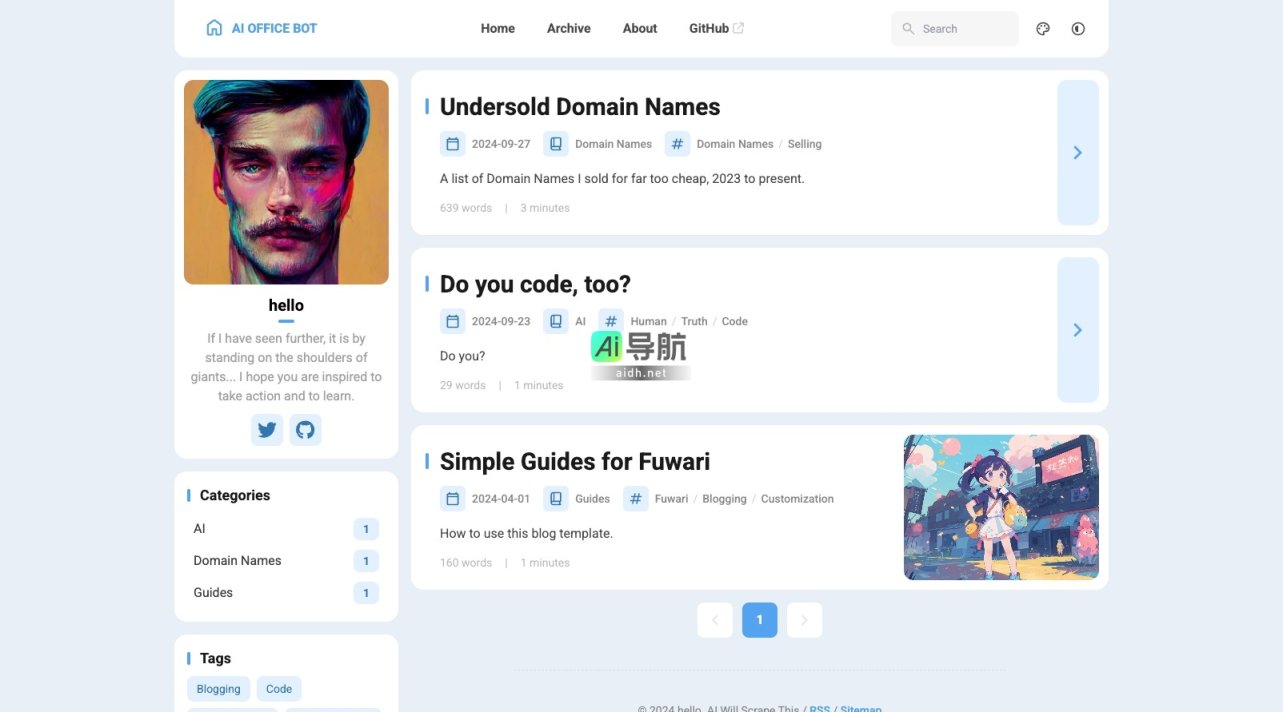Switch to the Archive section
This screenshot has width=1283, height=712.
click(x=568, y=28)
